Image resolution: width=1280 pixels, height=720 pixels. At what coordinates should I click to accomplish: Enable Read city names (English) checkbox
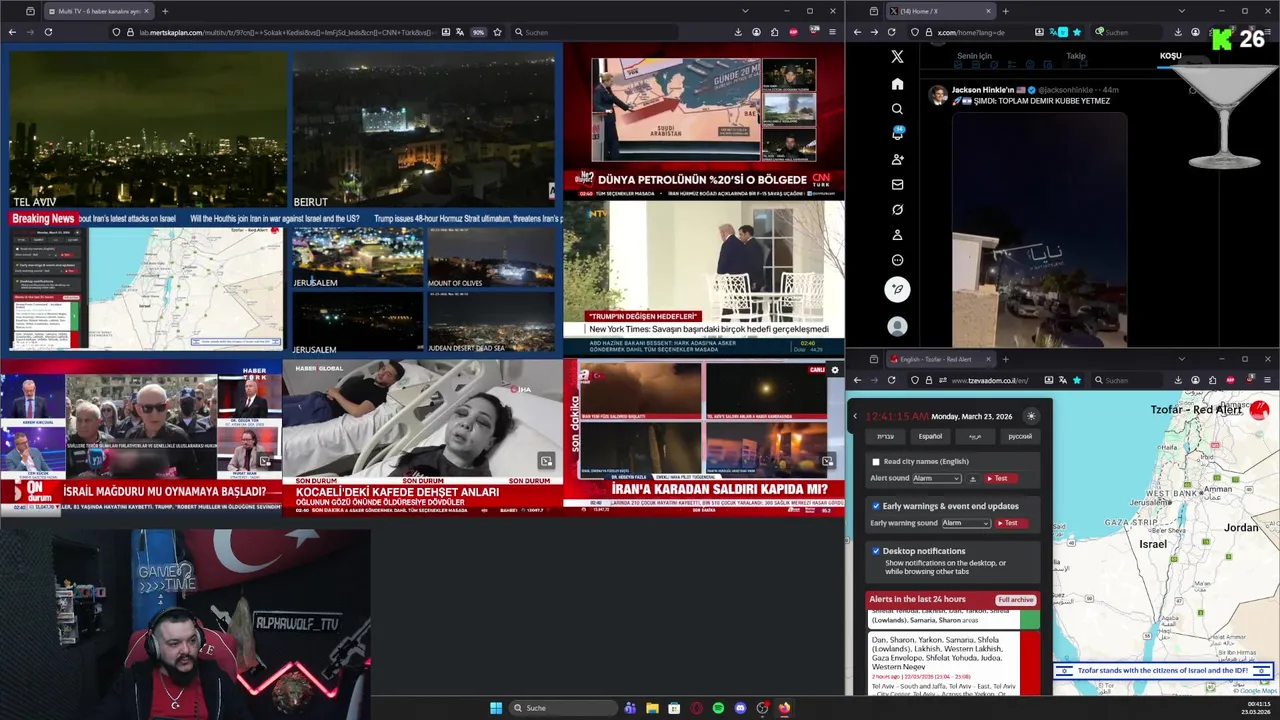(x=876, y=462)
